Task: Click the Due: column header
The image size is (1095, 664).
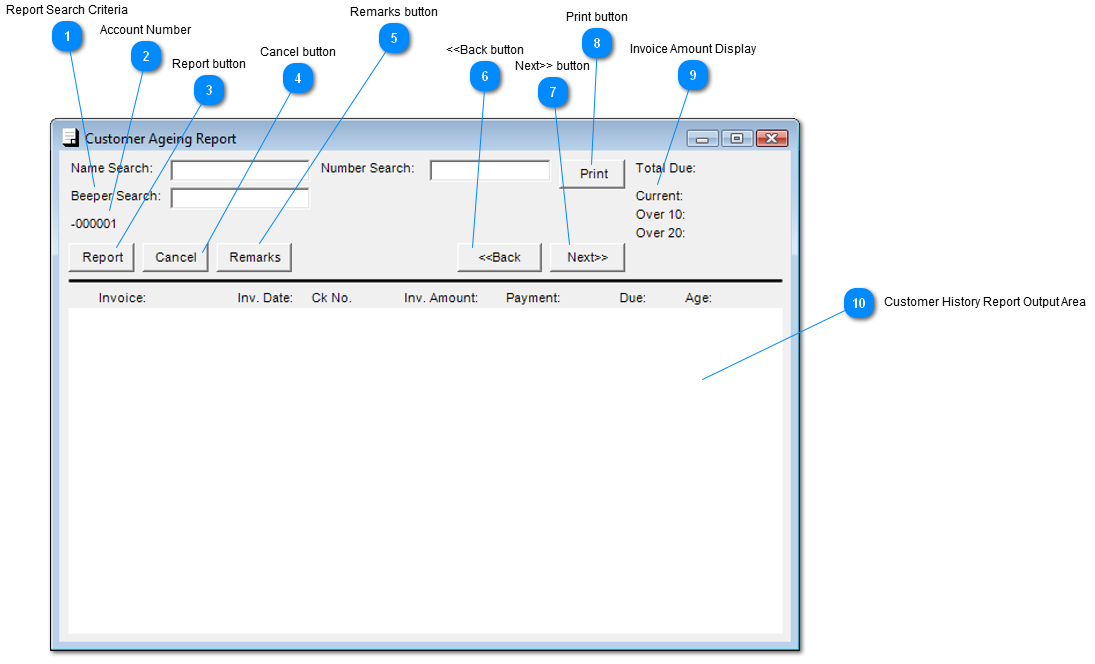Action: 633,297
